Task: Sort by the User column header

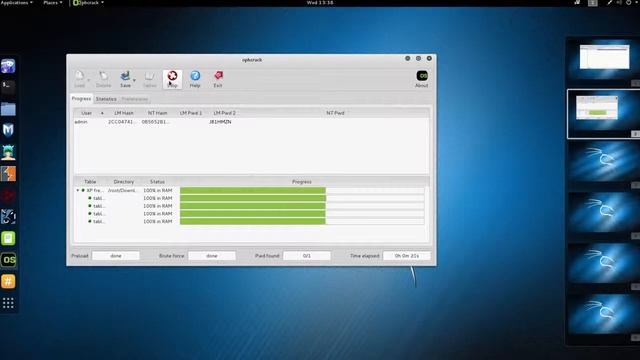Action: [x=87, y=113]
